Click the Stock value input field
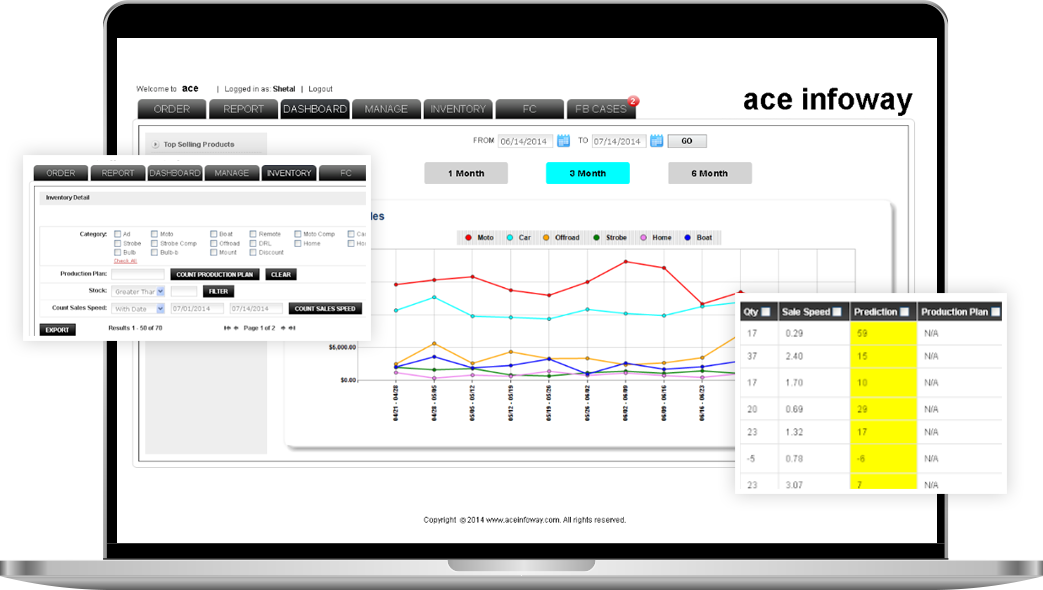 click(184, 291)
